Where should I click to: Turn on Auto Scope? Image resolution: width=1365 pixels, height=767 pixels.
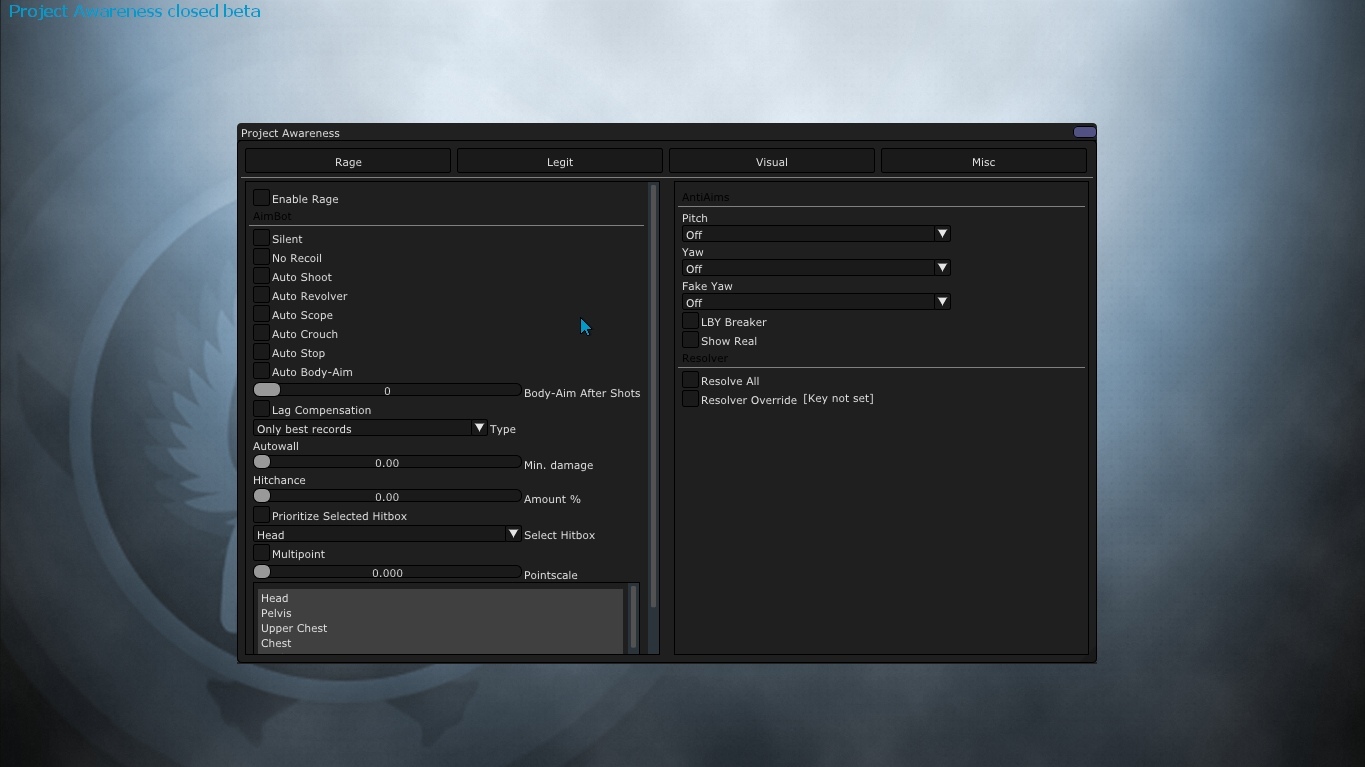pyautogui.click(x=262, y=314)
